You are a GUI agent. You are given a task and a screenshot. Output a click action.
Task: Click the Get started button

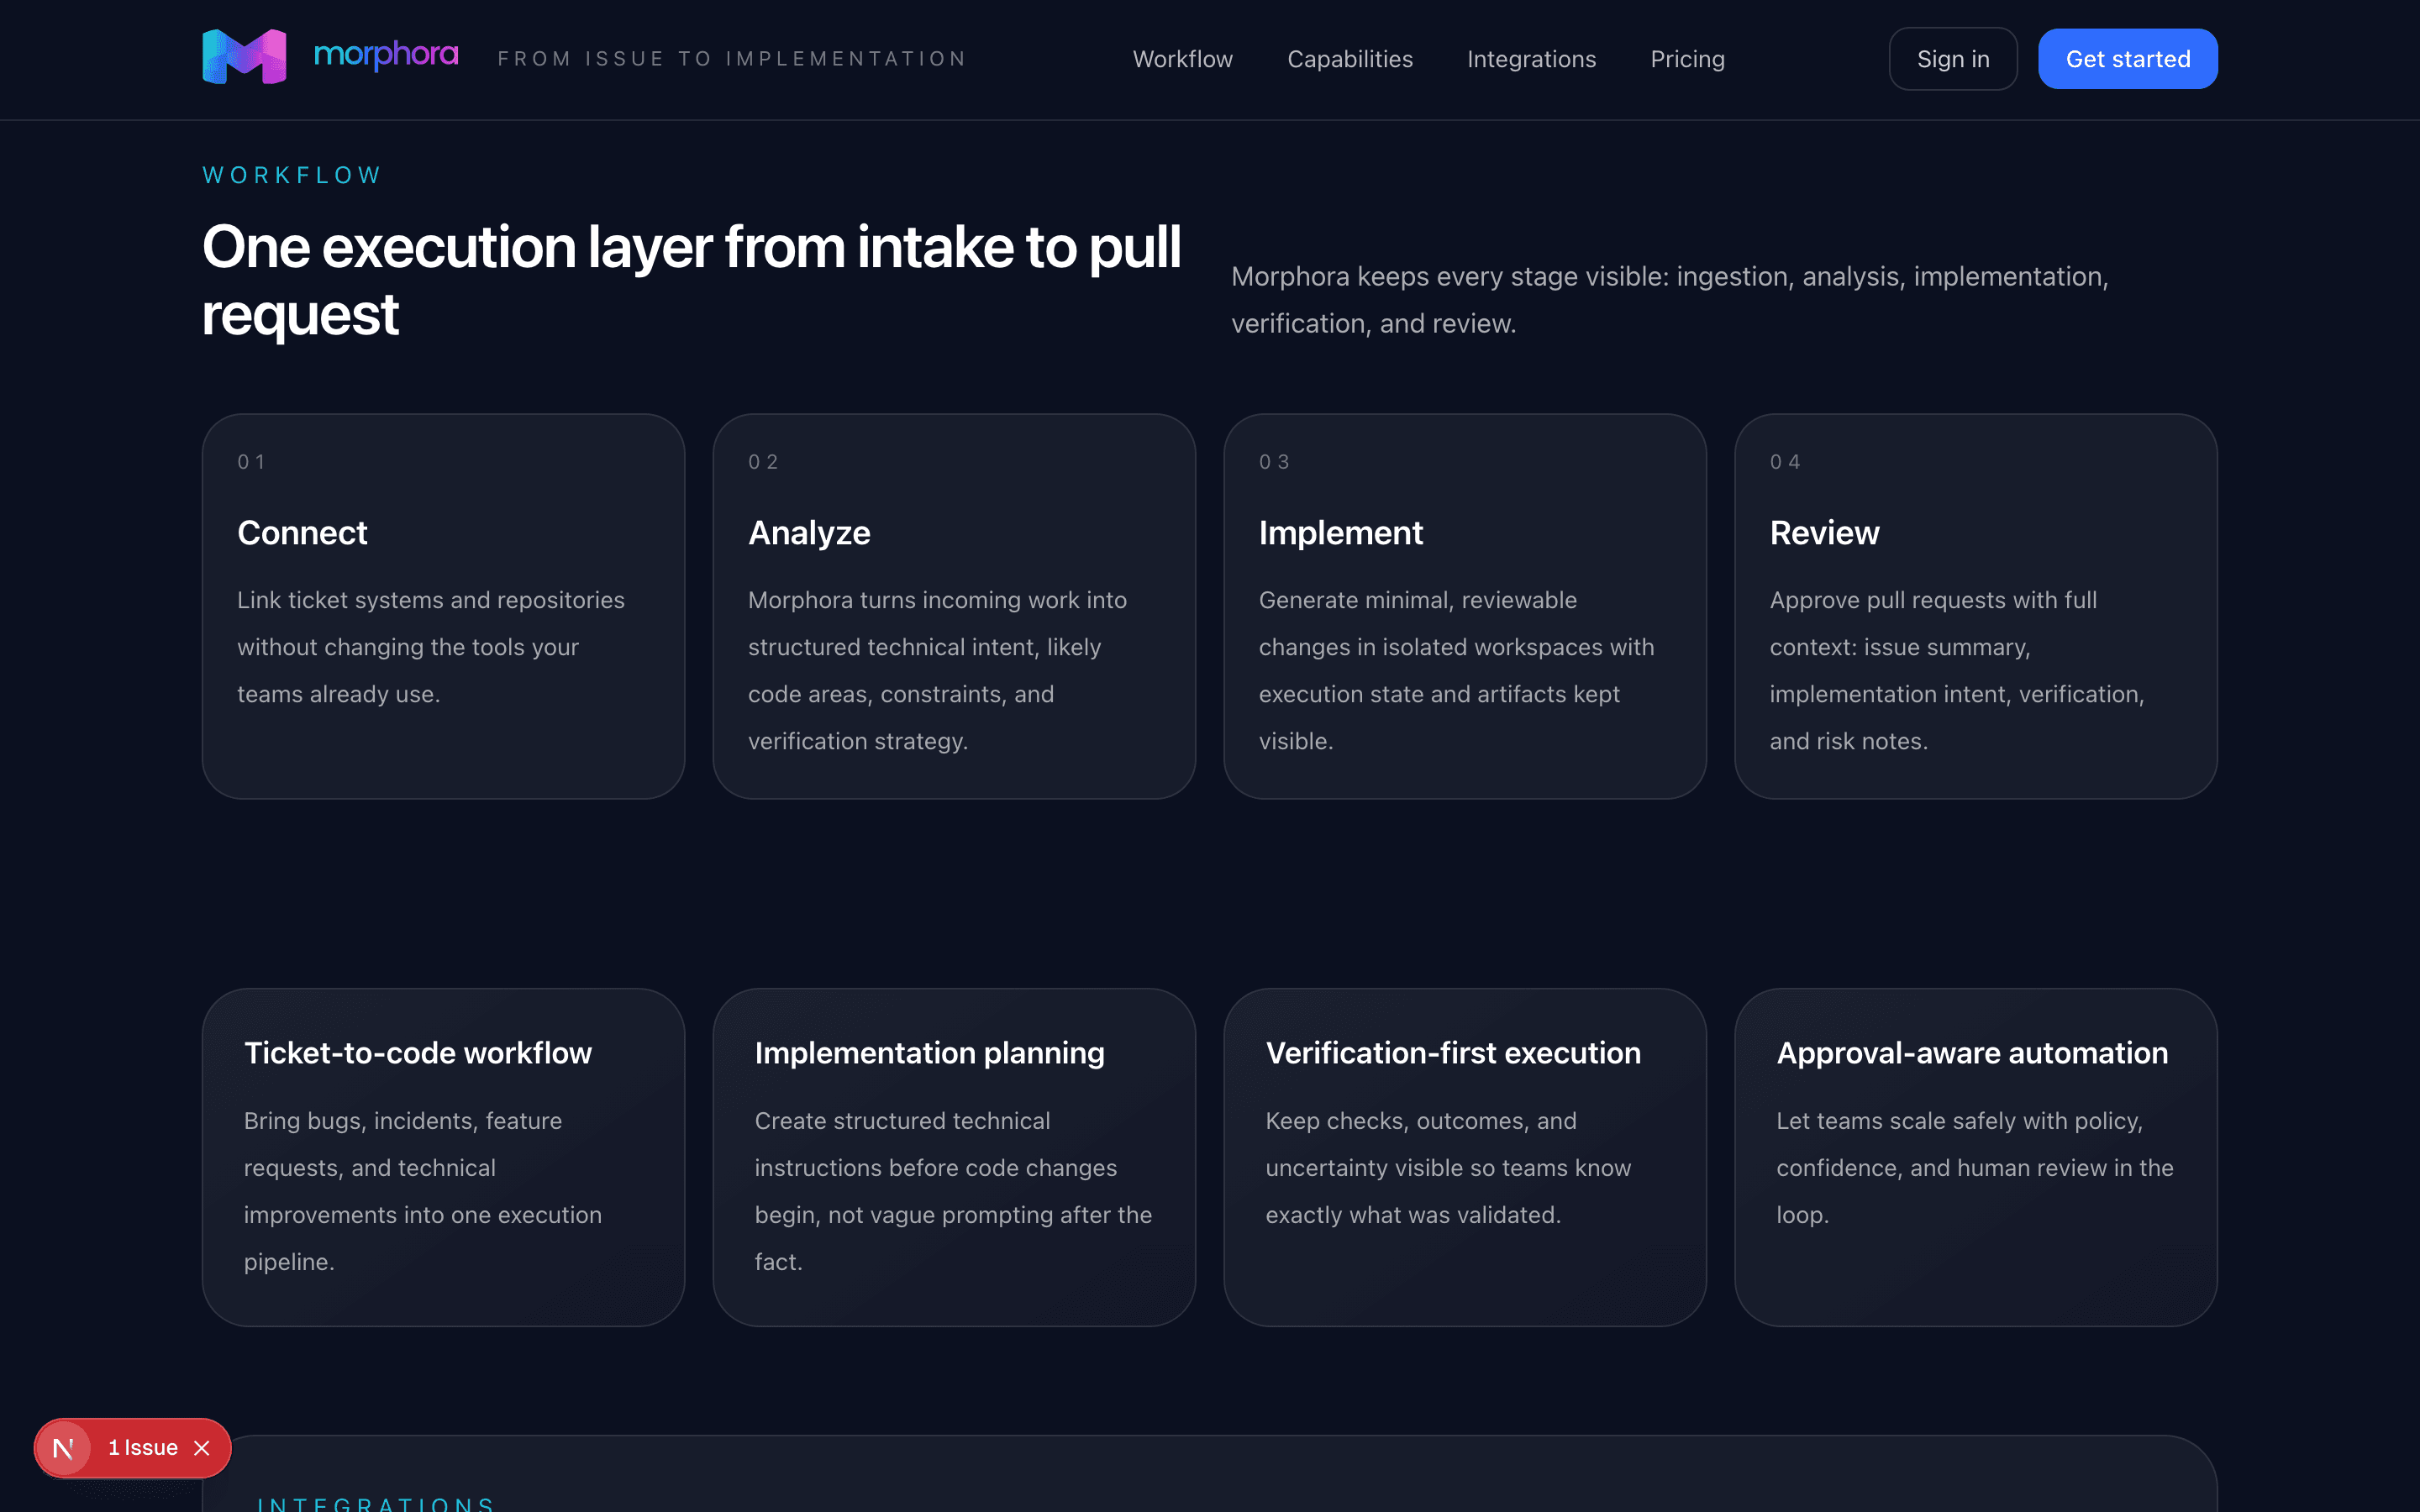(x=2127, y=58)
